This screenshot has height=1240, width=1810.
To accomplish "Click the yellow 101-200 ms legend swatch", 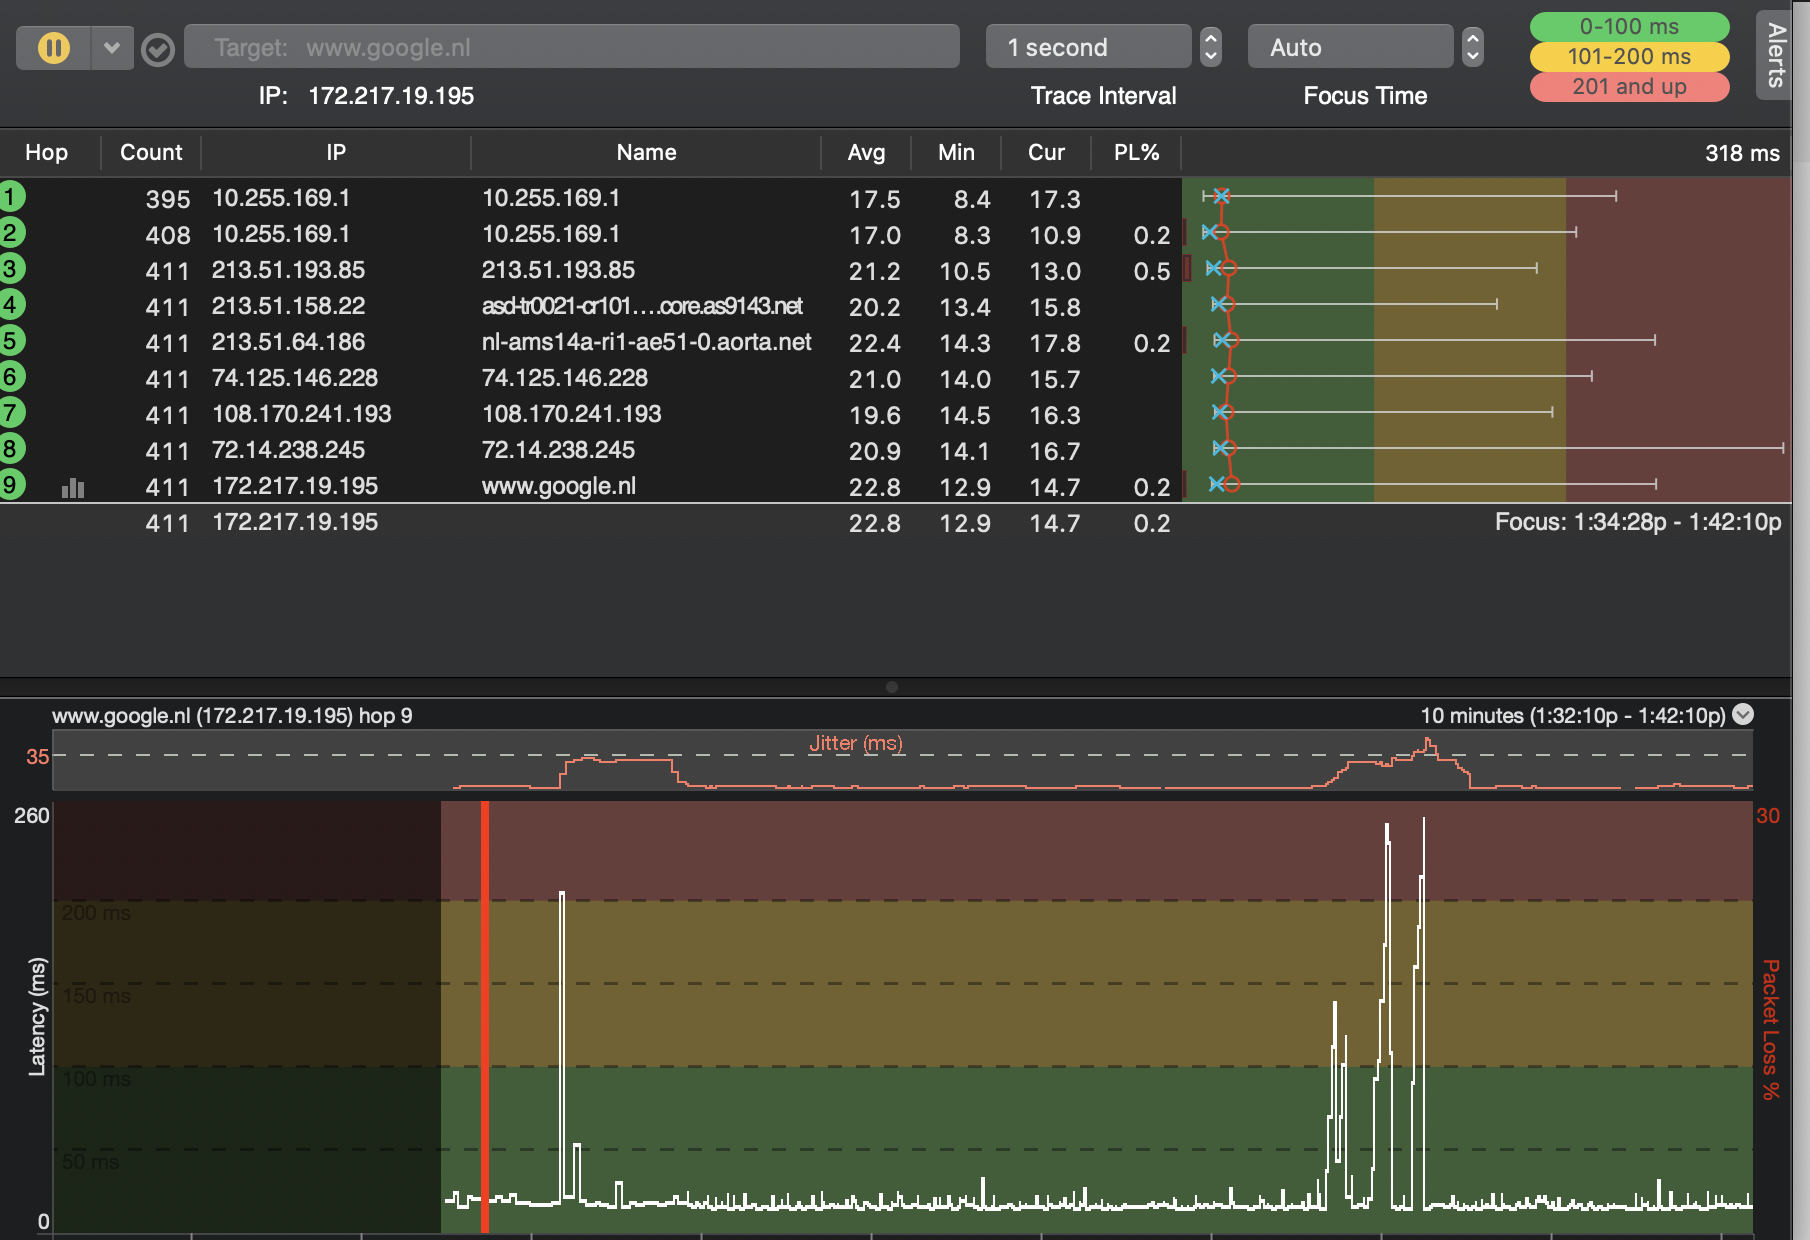I will click(x=1628, y=56).
